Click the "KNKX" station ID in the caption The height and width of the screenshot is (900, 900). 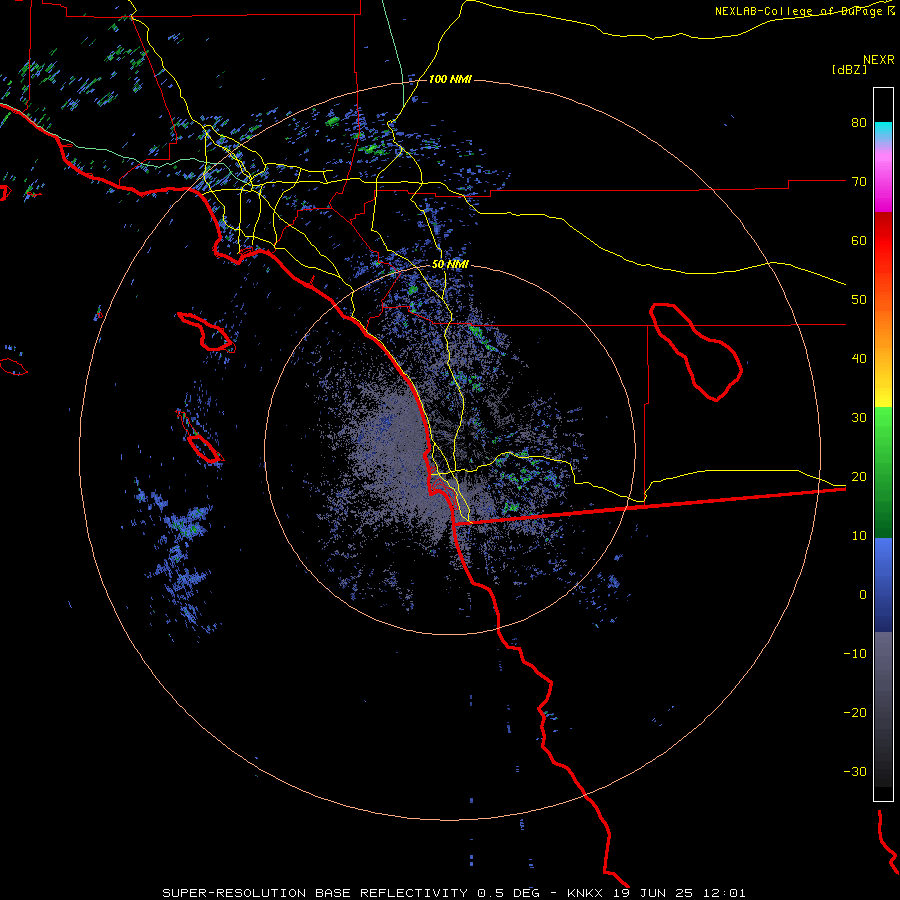point(584,893)
